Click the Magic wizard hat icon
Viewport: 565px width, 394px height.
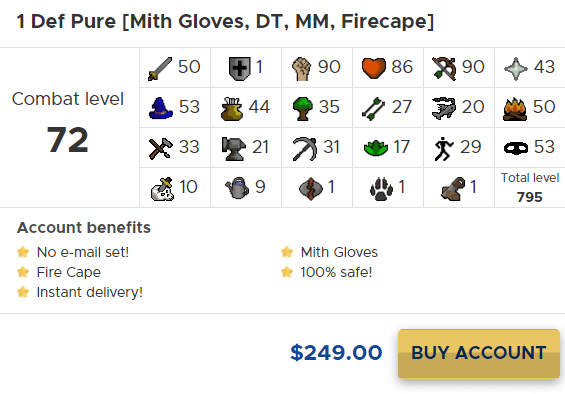tap(161, 108)
